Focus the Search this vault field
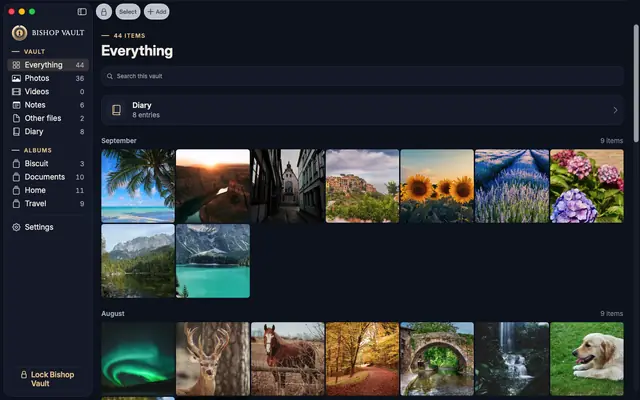Screen dimensions: 640x400 pos(362,76)
